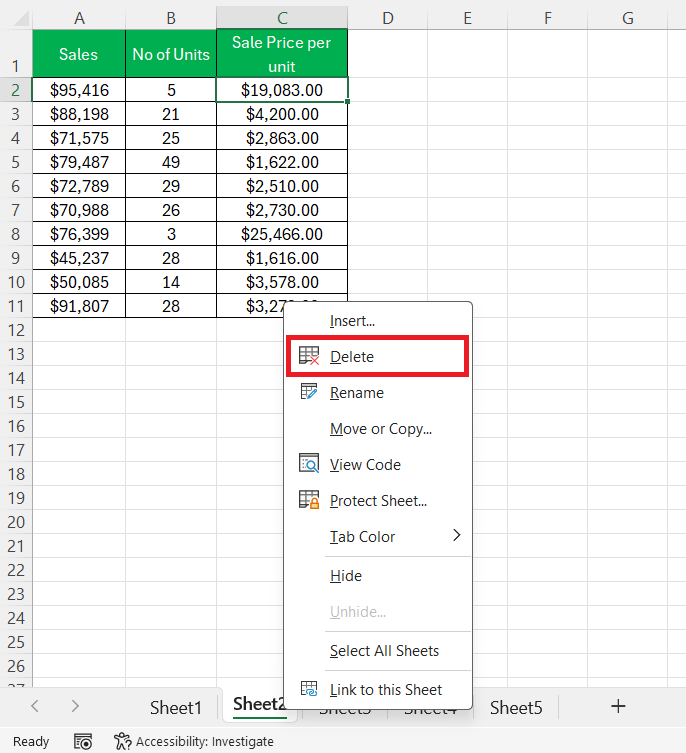Viewport: 686px width, 753px height.
Task: Select column F header
Action: [x=548, y=18]
